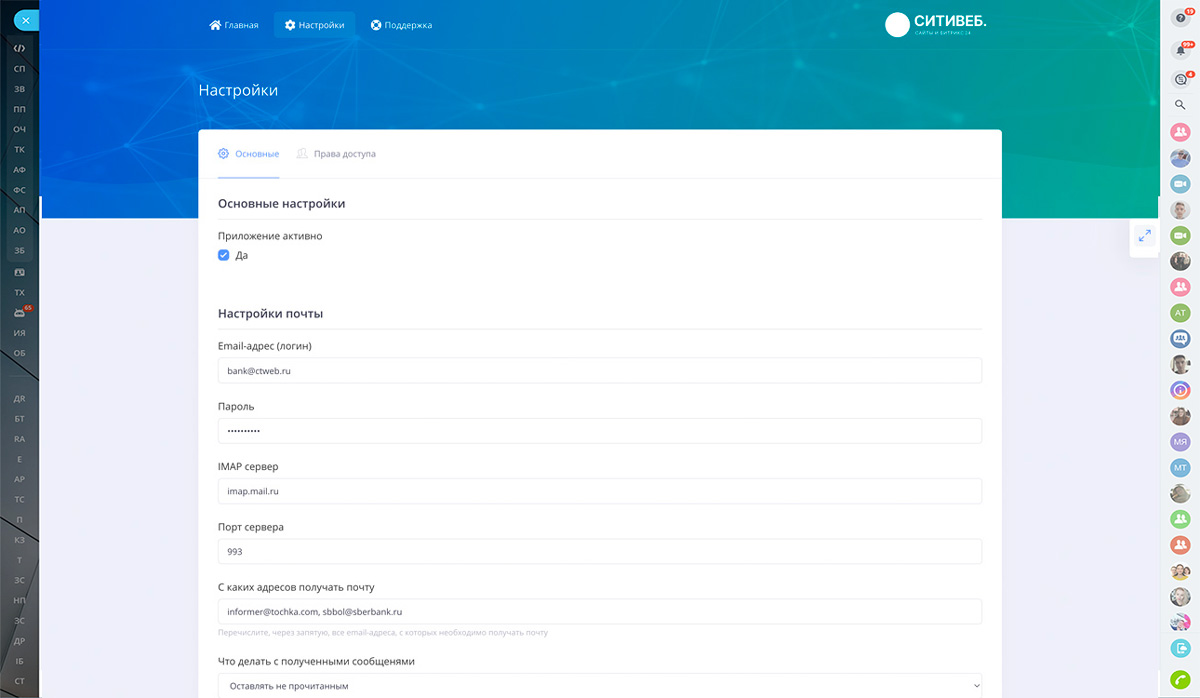Click the green phone call button
Viewport: 1200px width, 698px height.
click(1180, 680)
